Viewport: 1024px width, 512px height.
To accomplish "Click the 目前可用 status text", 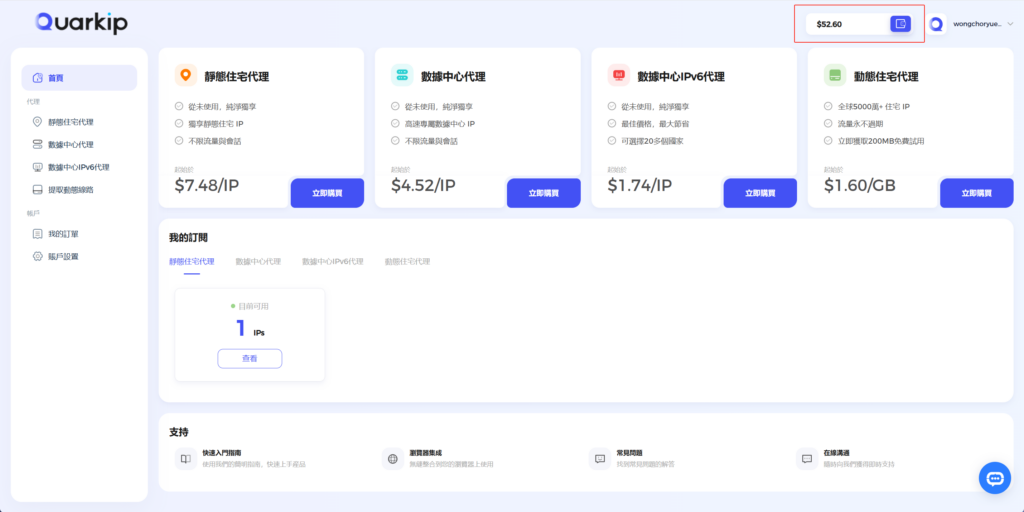I will tap(253, 306).
